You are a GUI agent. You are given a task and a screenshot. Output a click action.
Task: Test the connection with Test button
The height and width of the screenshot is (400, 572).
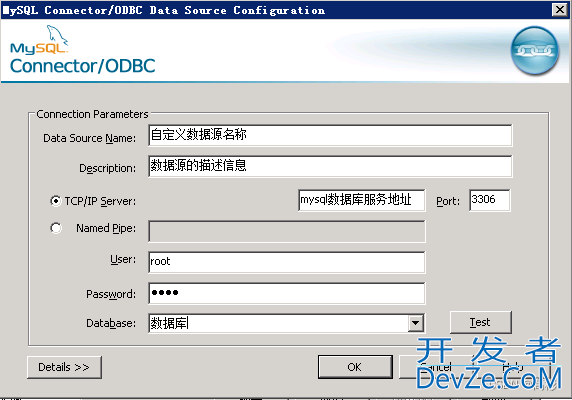coord(480,322)
